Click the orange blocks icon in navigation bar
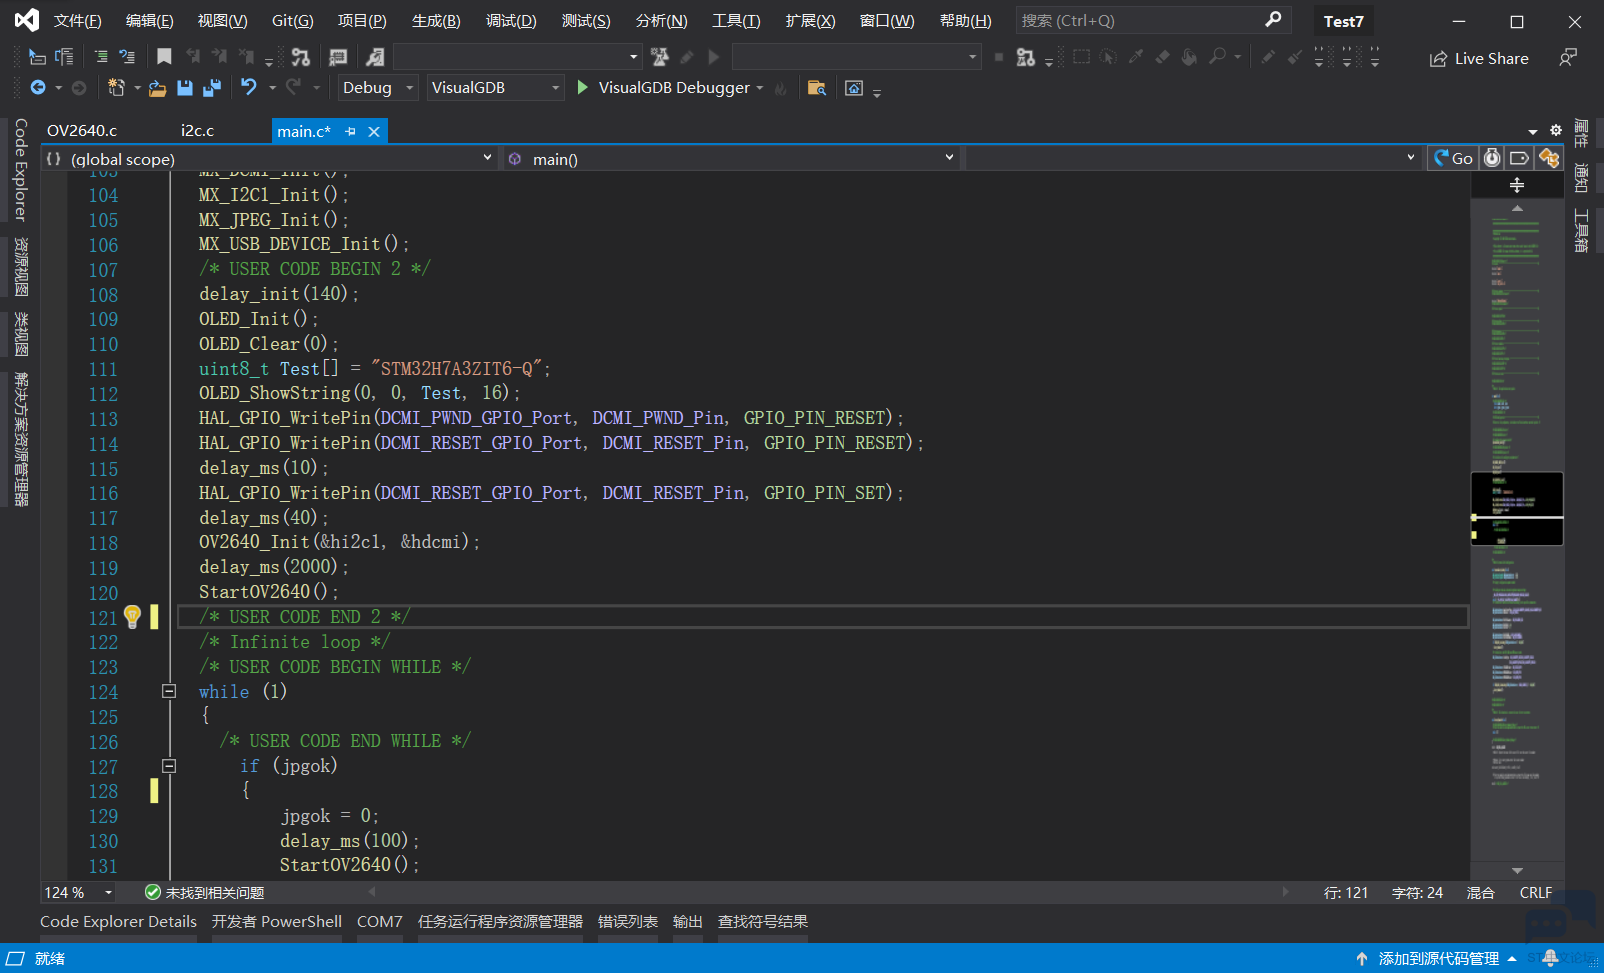This screenshot has height=973, width=1604. [x=1549, y=158]
